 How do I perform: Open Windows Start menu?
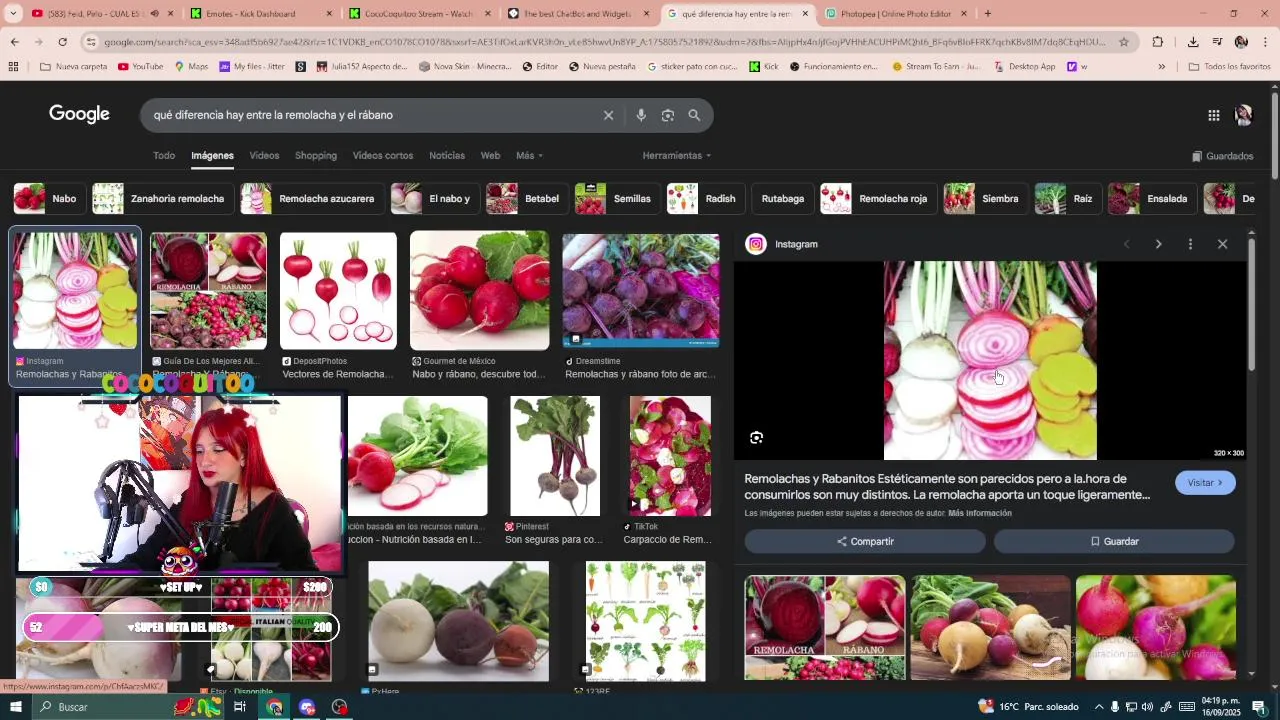pos(16,707)
